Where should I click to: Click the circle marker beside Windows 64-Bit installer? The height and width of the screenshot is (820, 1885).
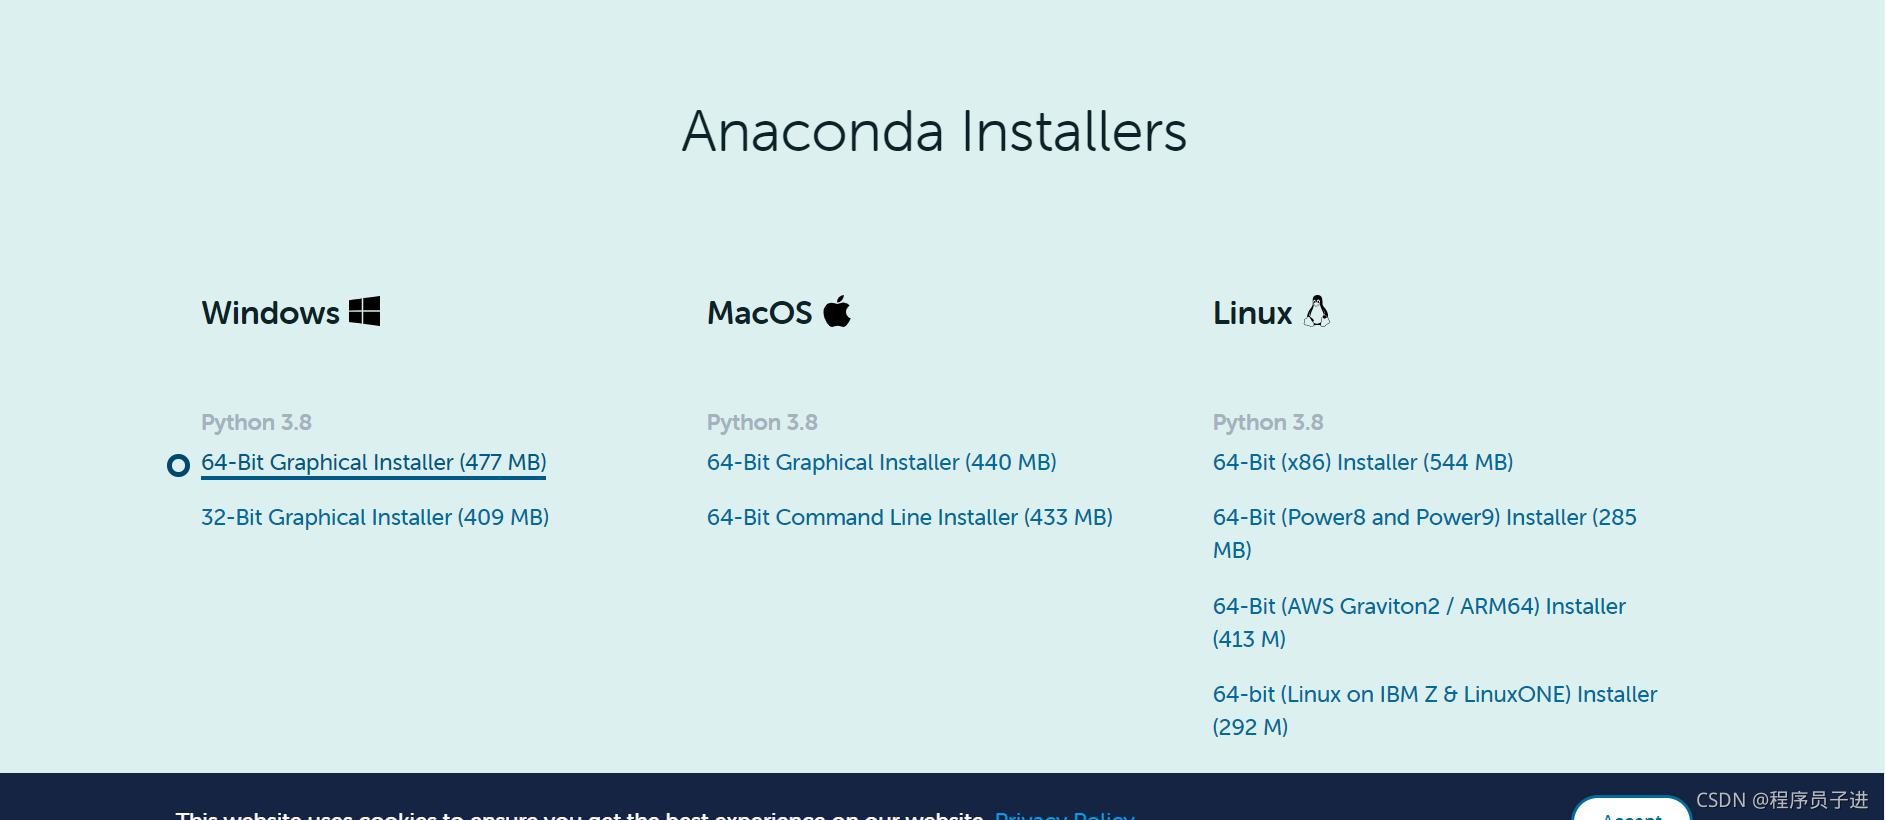pos(178,465)
